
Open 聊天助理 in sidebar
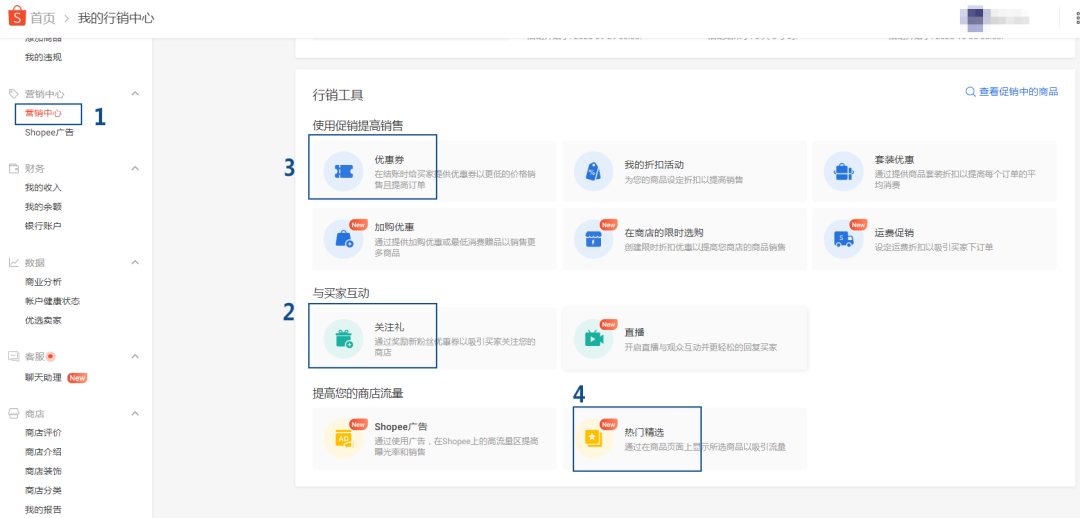coord(43,377)
